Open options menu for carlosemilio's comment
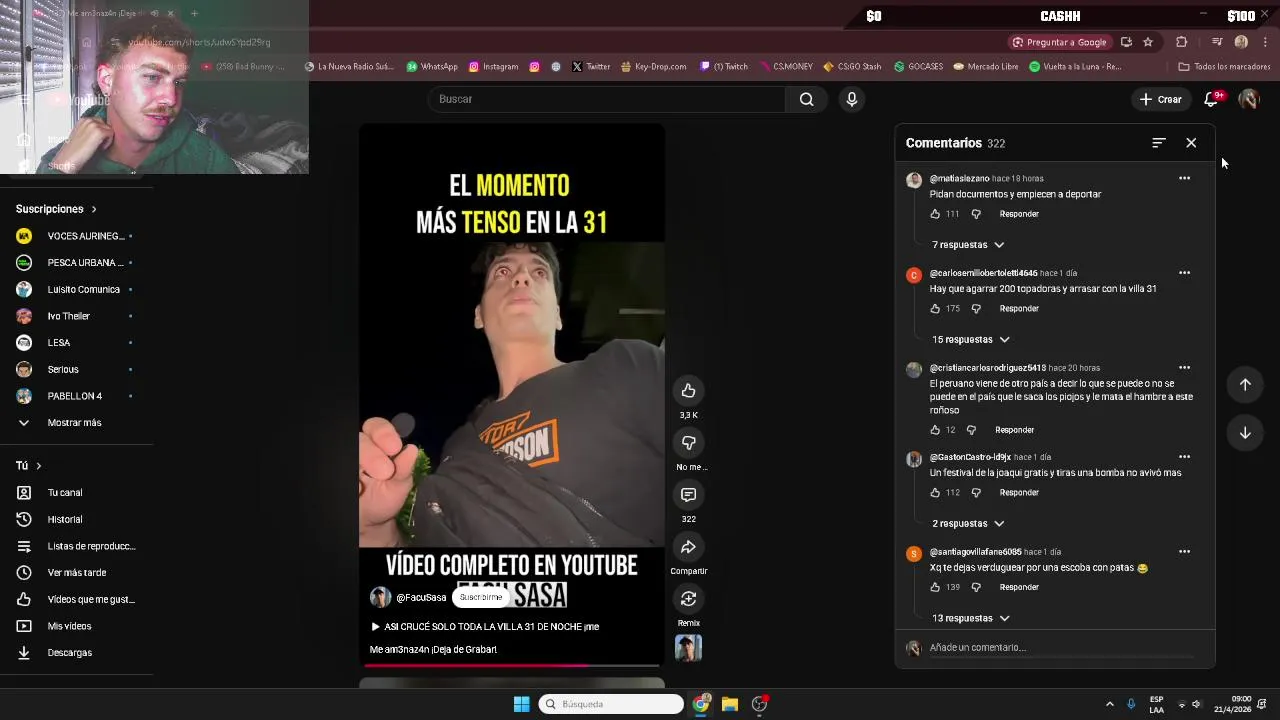 (1184, 273)
